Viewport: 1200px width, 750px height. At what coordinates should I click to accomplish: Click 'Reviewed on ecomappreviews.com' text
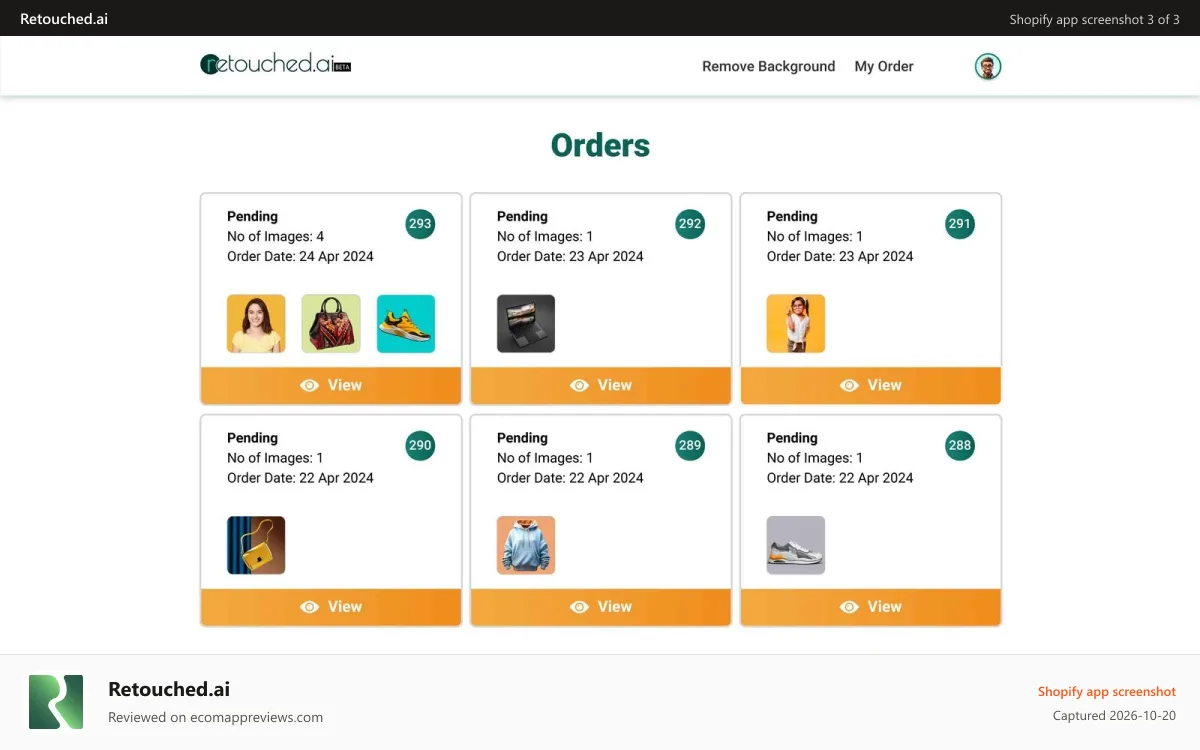point(215,717)
